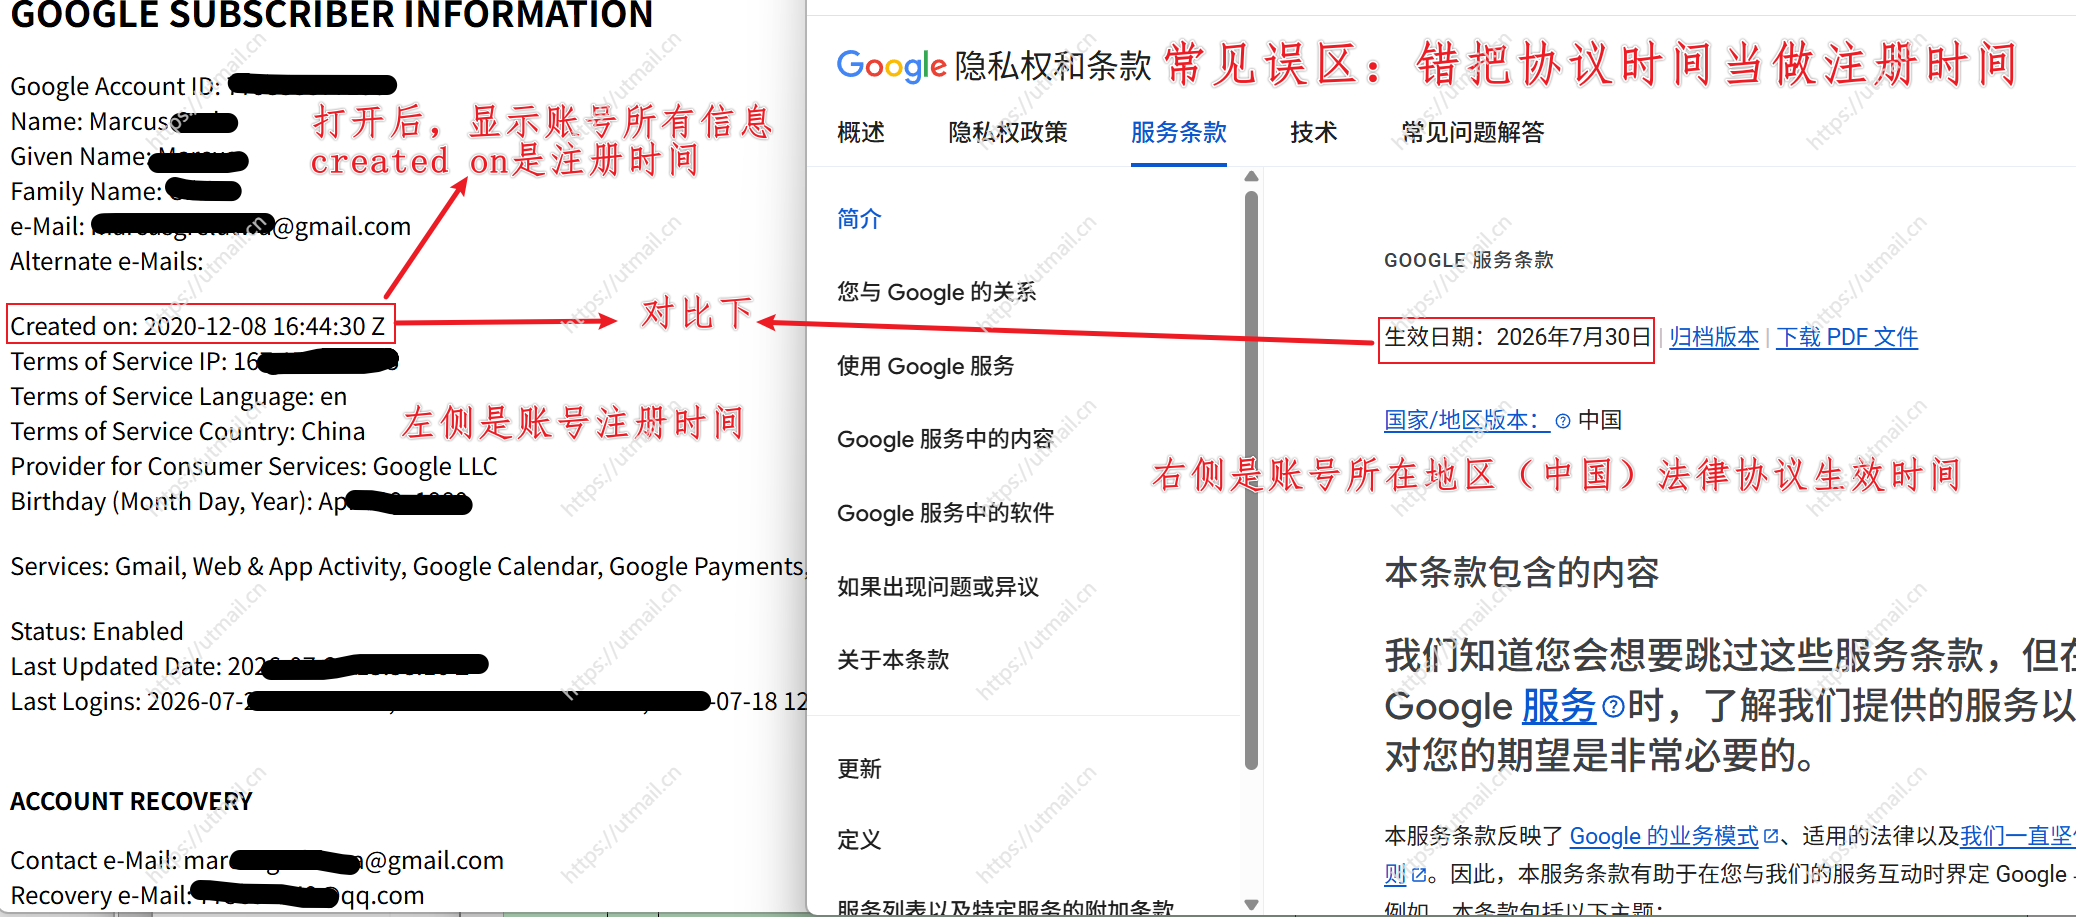The width and height of the screenshot is (2076, 917).
Task: Click the GOOGLE 服务条款 heading
Action: tap(1469, 260)
